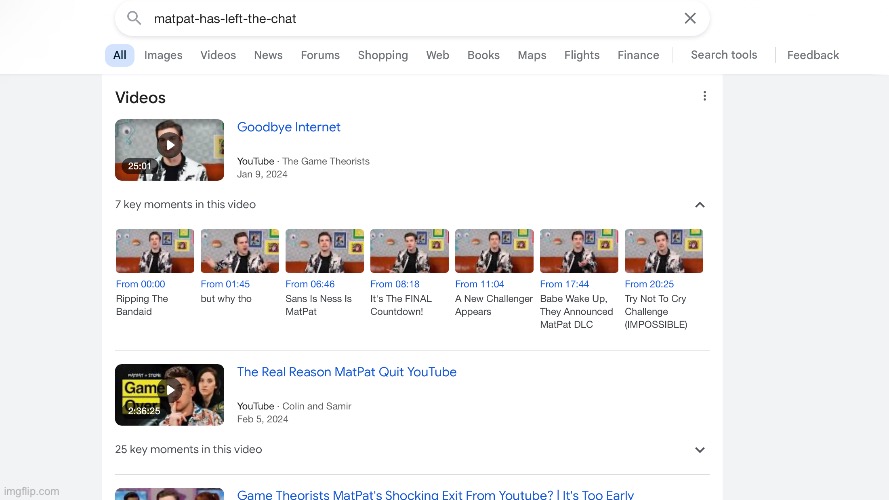889x500 pixels.
Task: Open key moment thumbnail 'but why tho'
Action: coord(240,251)
